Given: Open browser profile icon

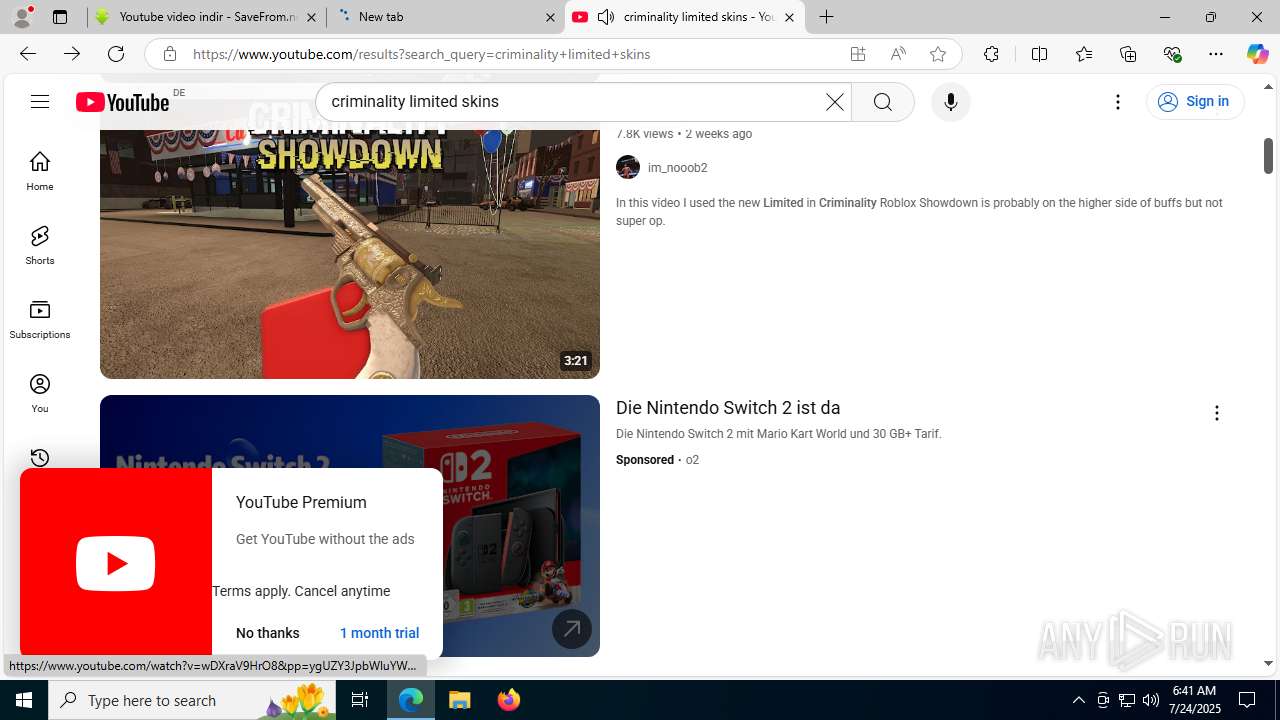Looking at the screenshot, I should pos(22,17).
